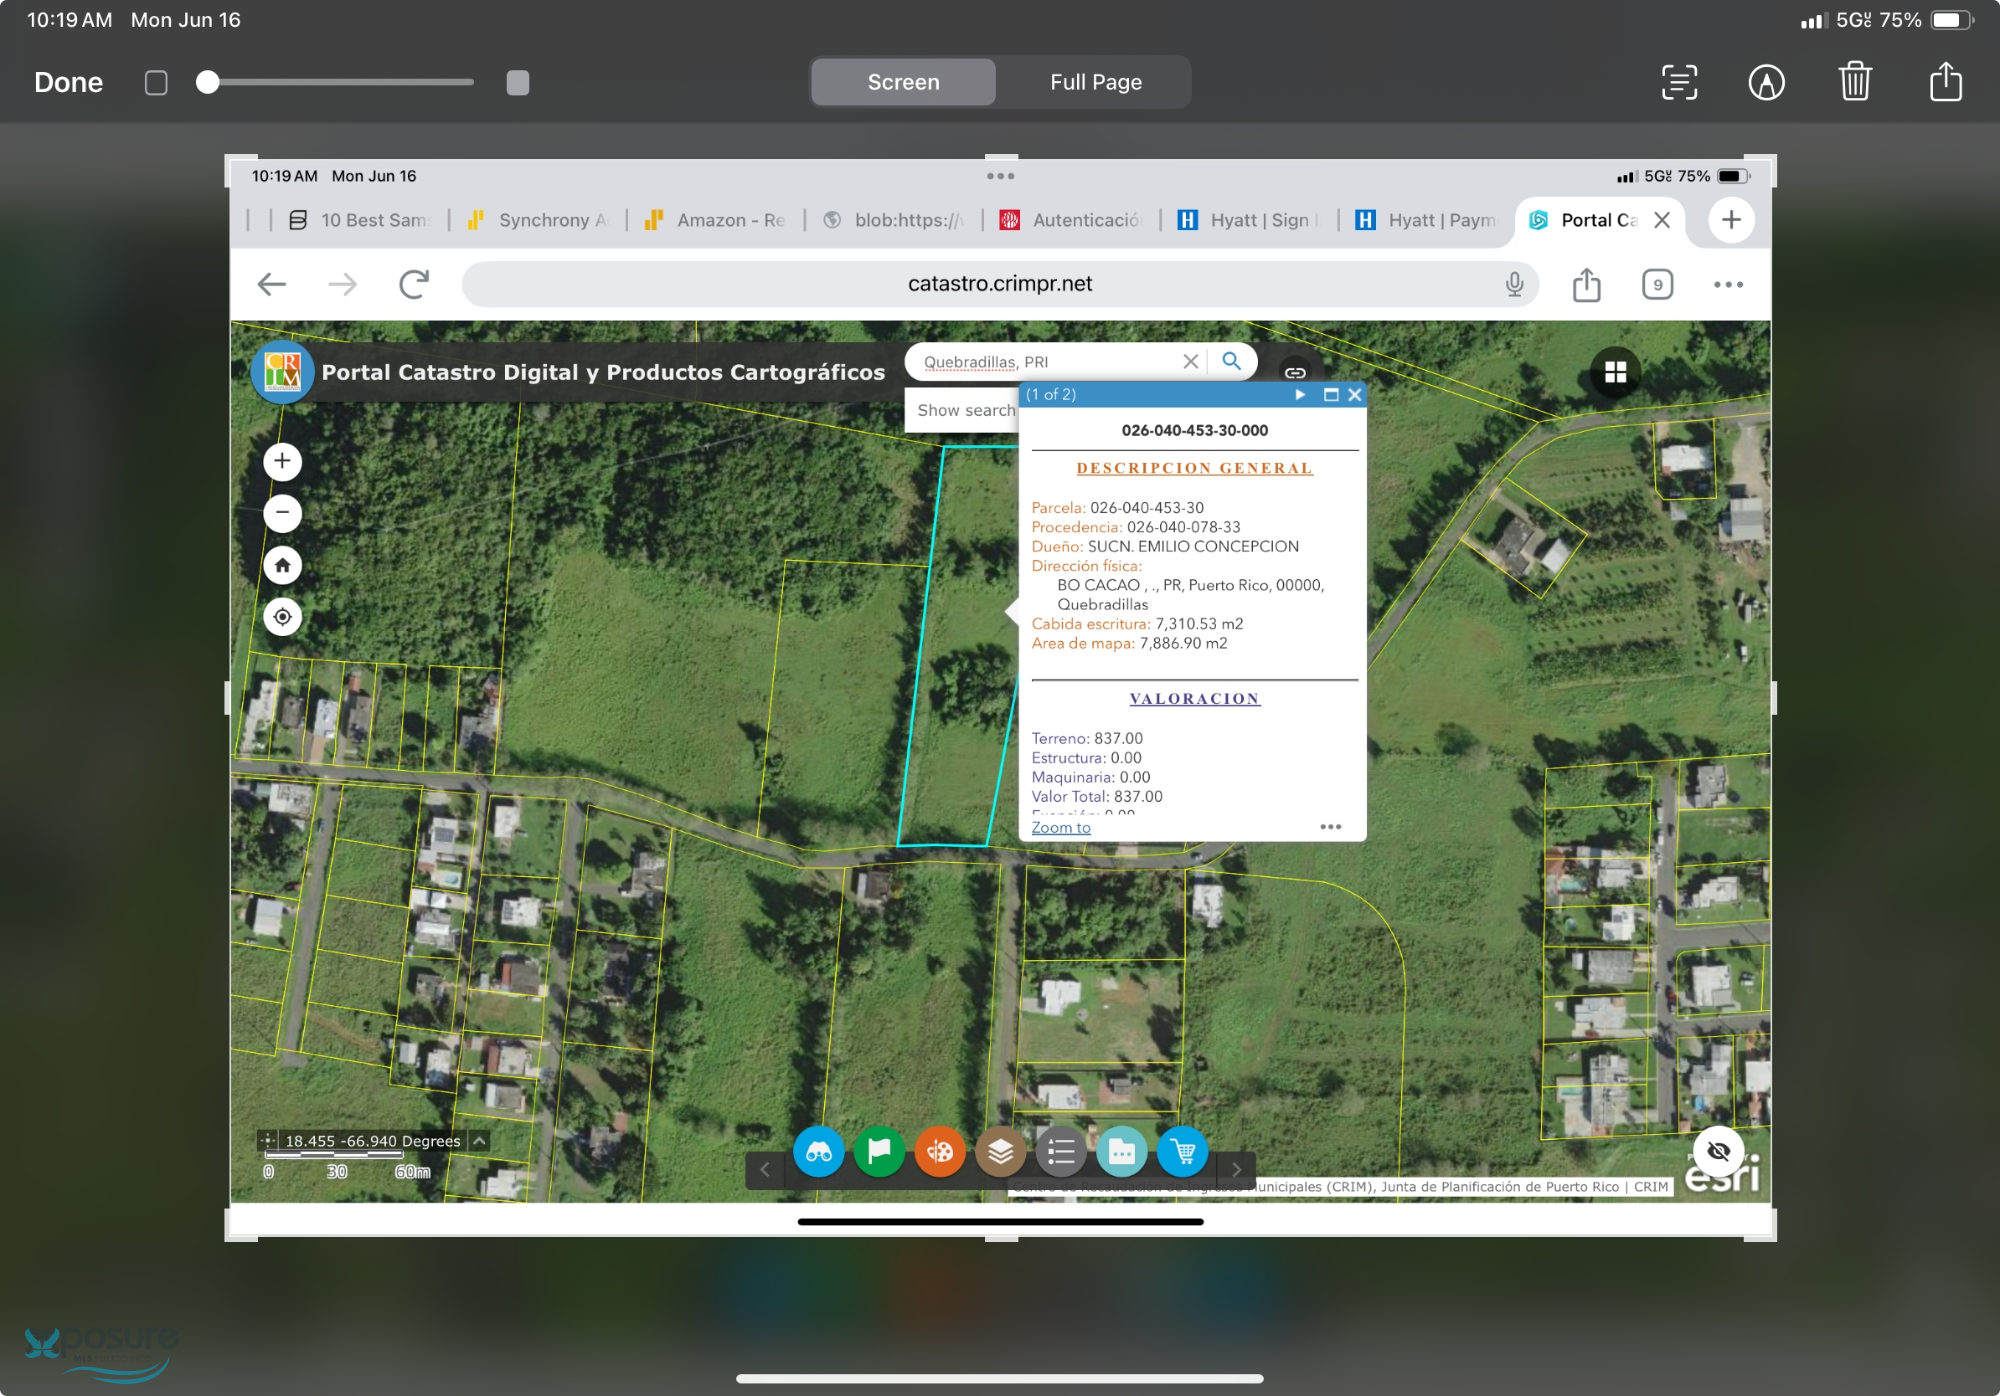Zoom in on the map

coord(283,461)
